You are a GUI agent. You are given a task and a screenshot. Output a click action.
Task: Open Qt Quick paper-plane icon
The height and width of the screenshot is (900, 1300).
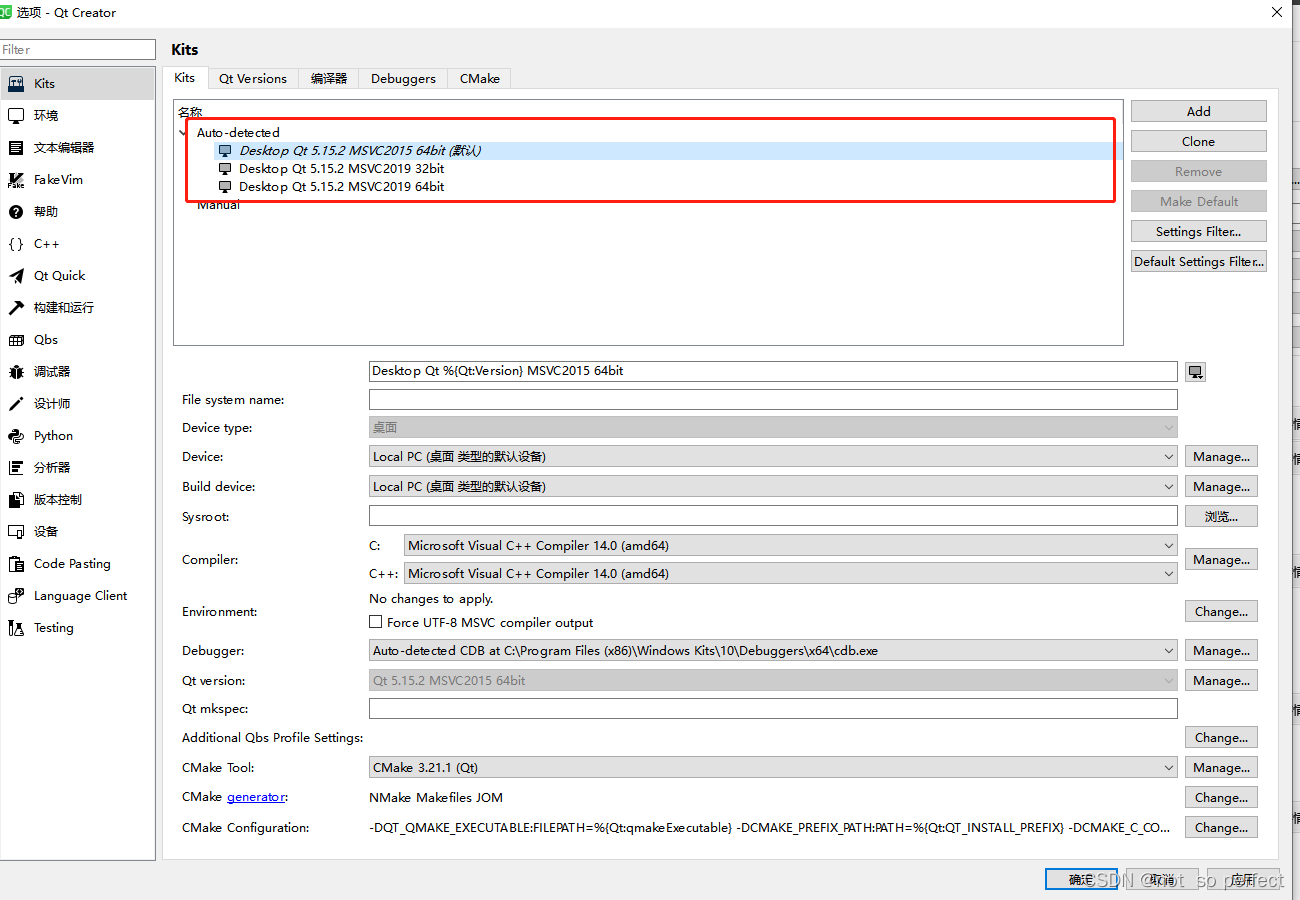coord(15,275)
